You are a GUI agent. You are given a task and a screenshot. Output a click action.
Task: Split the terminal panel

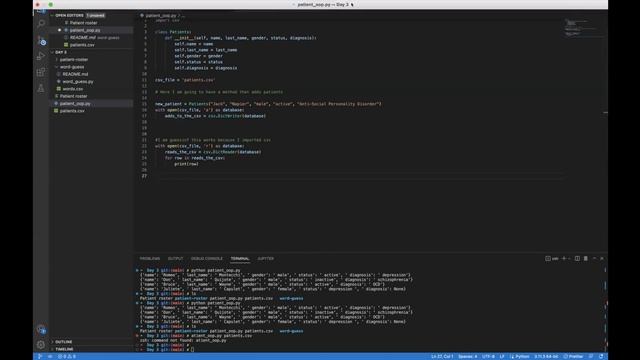tap(577, 258)
